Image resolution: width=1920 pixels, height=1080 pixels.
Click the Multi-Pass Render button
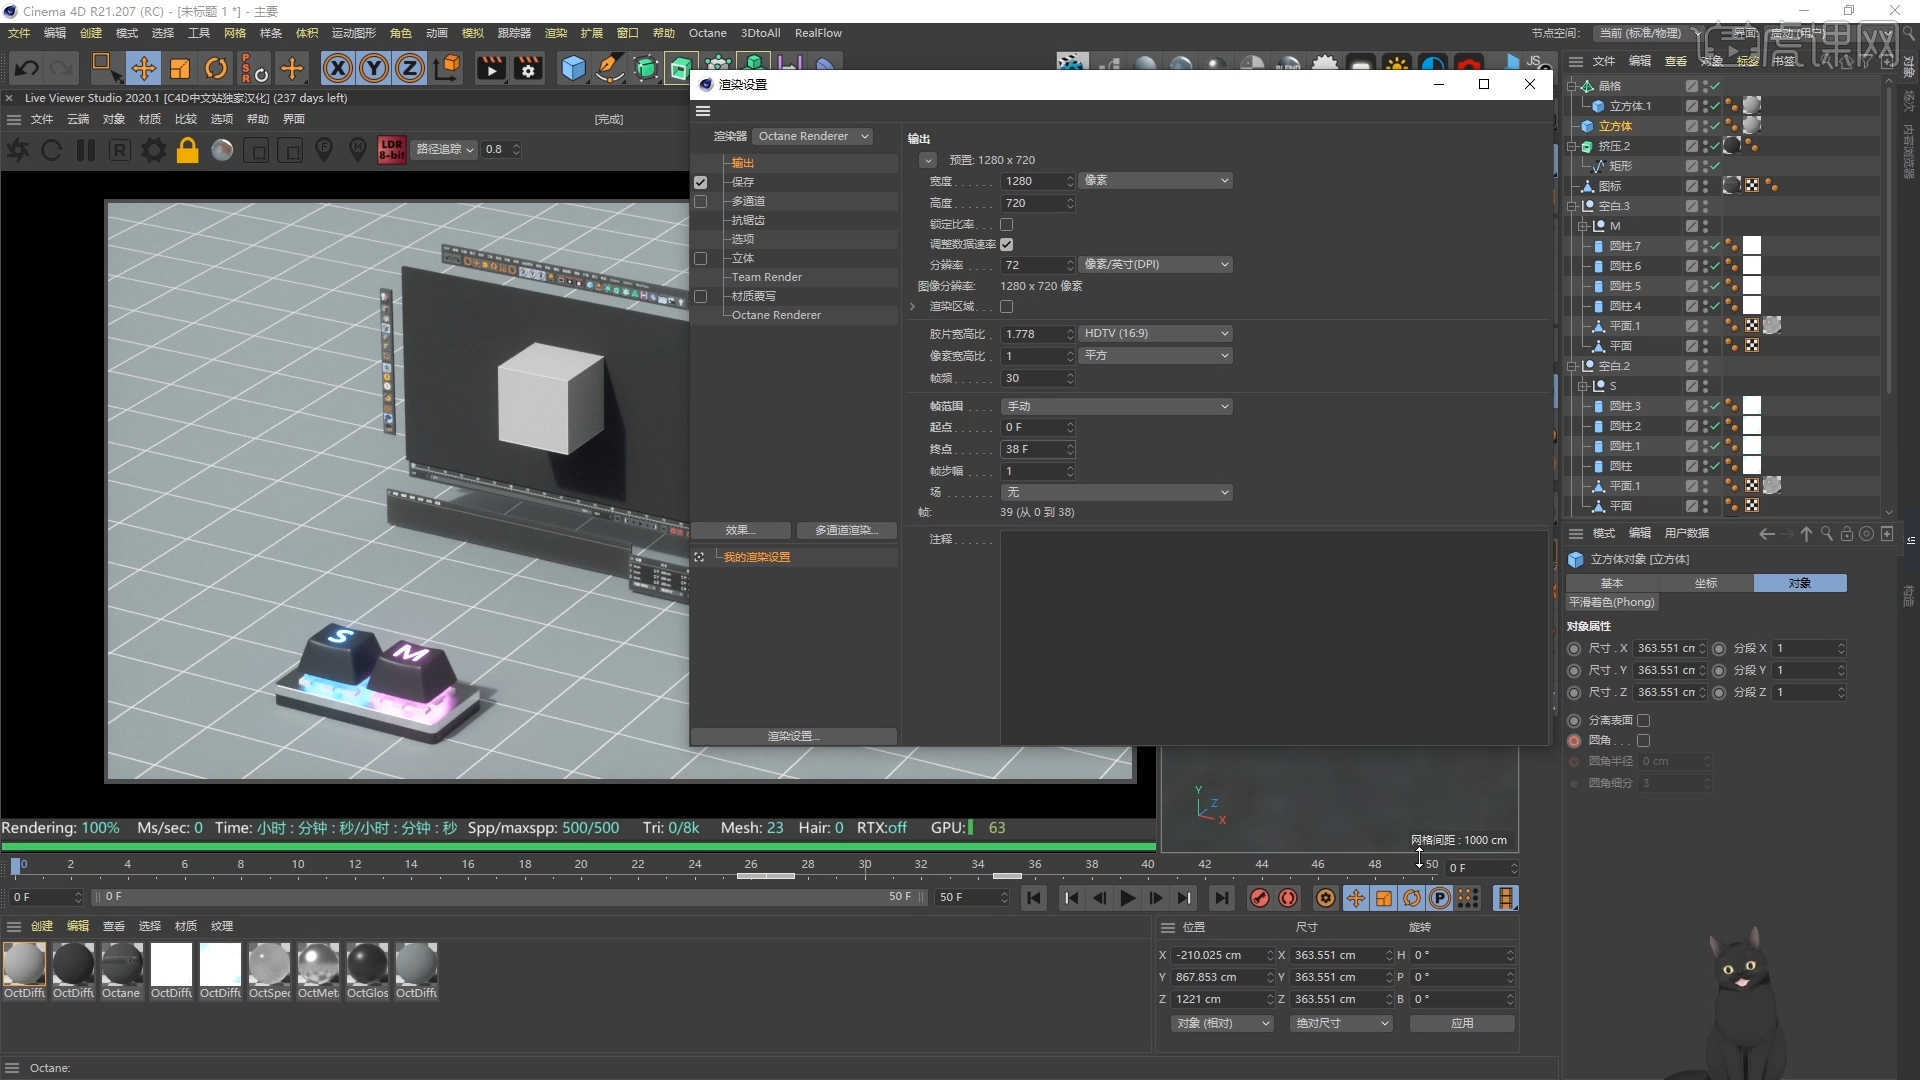pos(846,530)
